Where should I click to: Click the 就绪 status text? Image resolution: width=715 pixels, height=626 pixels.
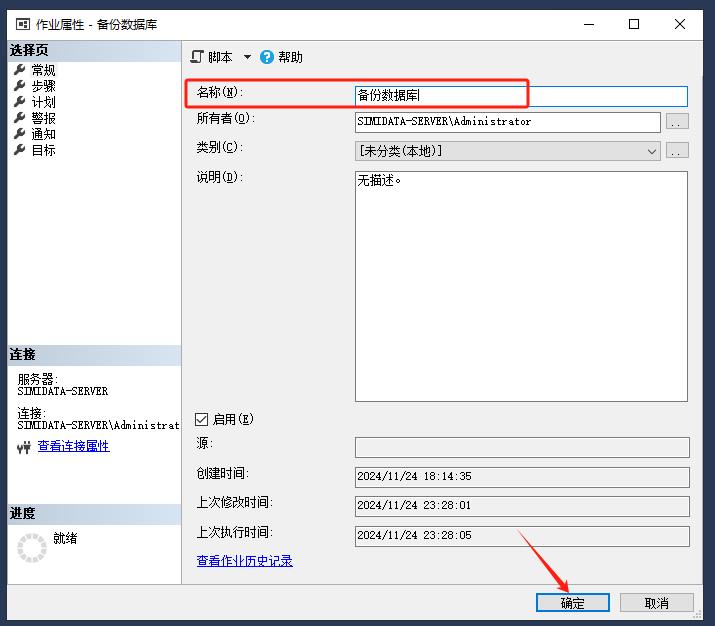point(65,538)
